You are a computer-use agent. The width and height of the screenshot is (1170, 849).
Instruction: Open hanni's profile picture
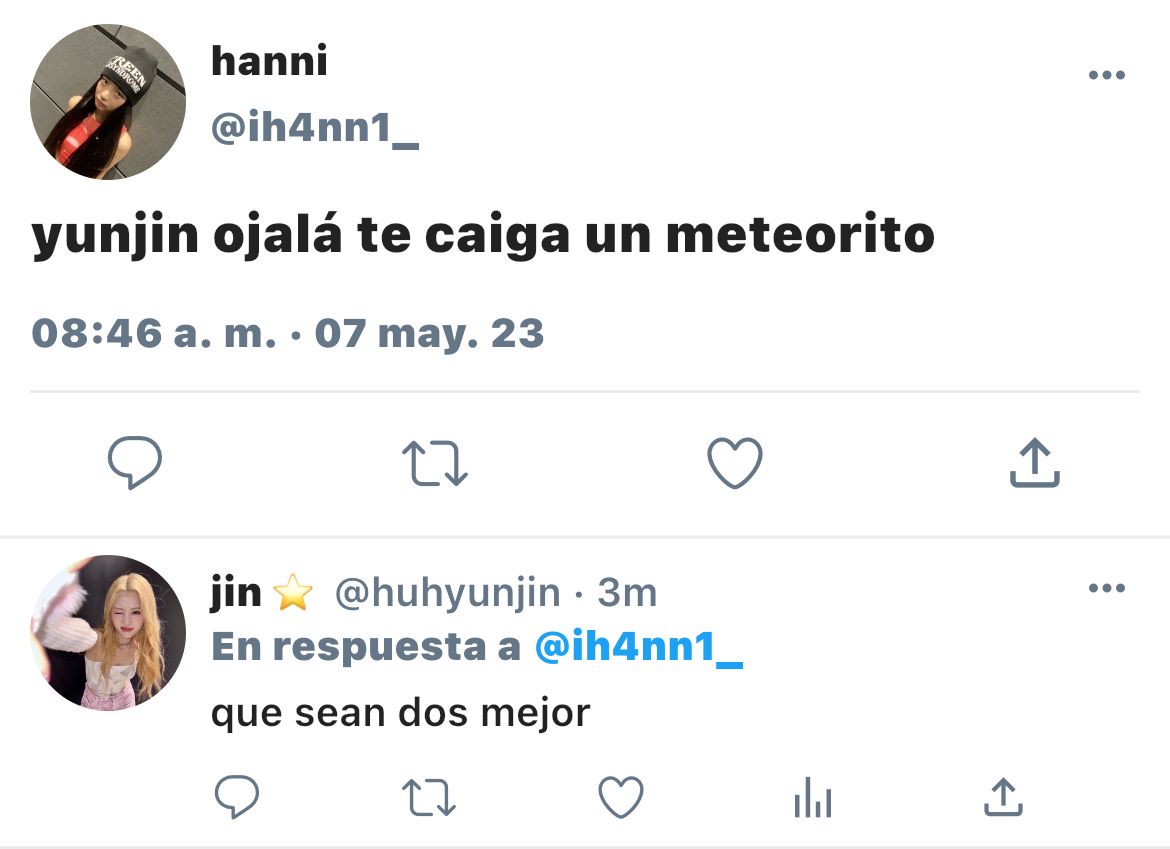tap(107, 101)
